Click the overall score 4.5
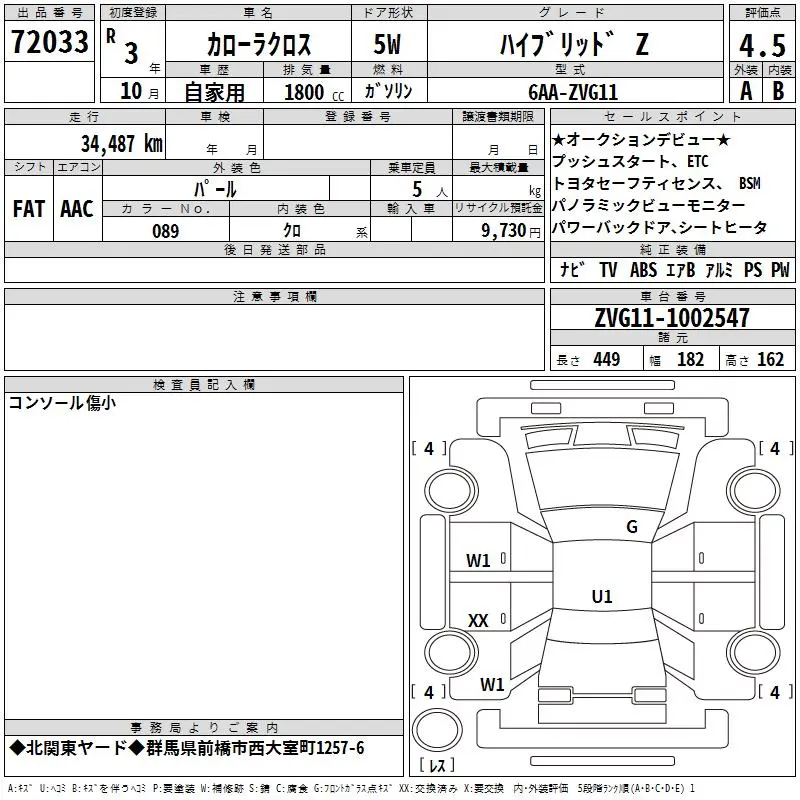Viewport: 800px width, 800px height. (762, 46)
